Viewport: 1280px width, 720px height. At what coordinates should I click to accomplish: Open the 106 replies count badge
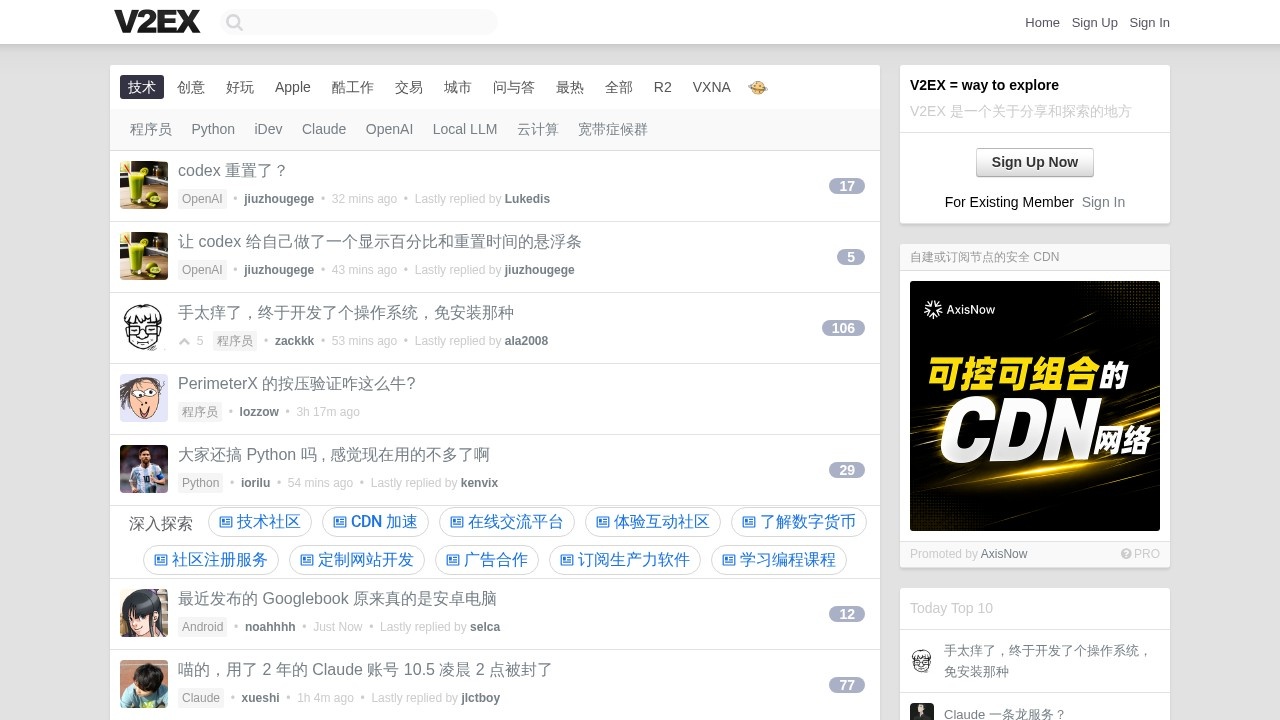pos(843,328)
